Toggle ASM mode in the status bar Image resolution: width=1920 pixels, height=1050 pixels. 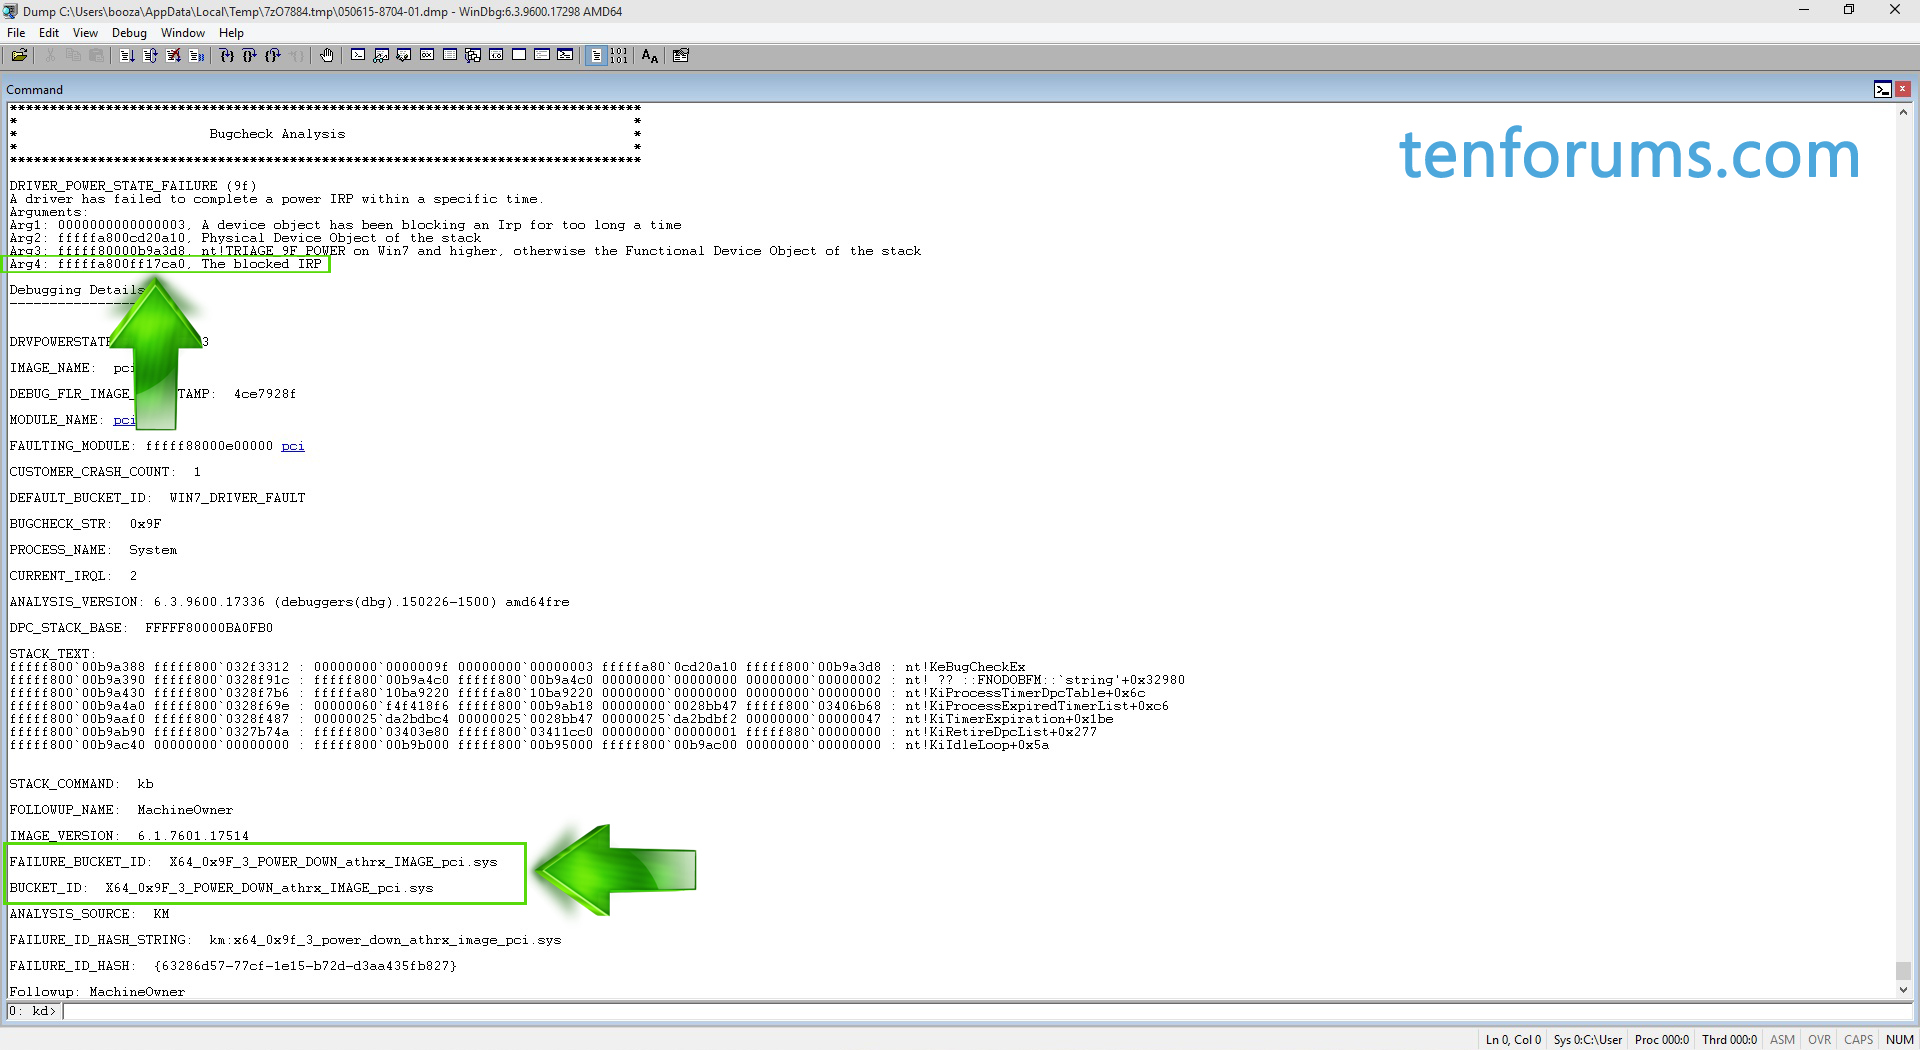point(1783,1039)
